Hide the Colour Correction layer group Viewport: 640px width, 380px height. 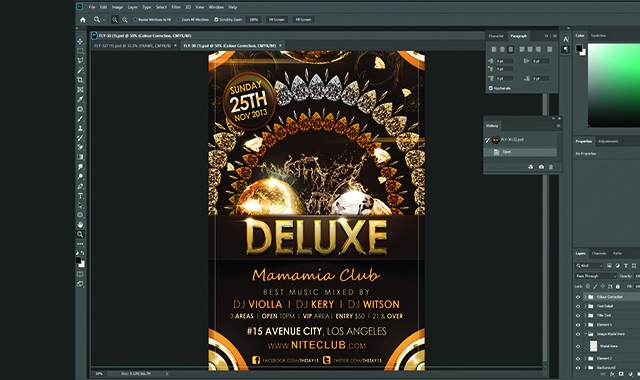tap(578, 297)
